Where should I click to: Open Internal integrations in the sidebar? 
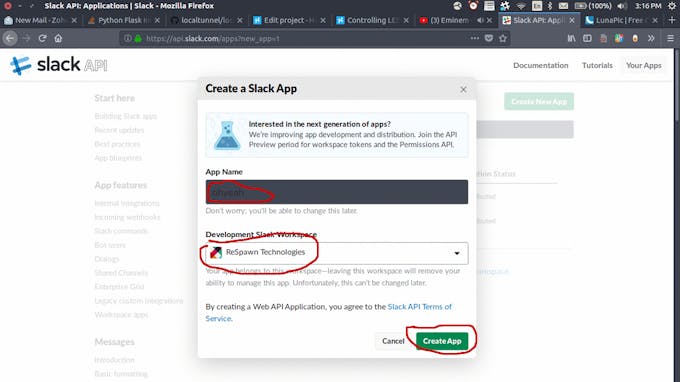pos(127,203)
